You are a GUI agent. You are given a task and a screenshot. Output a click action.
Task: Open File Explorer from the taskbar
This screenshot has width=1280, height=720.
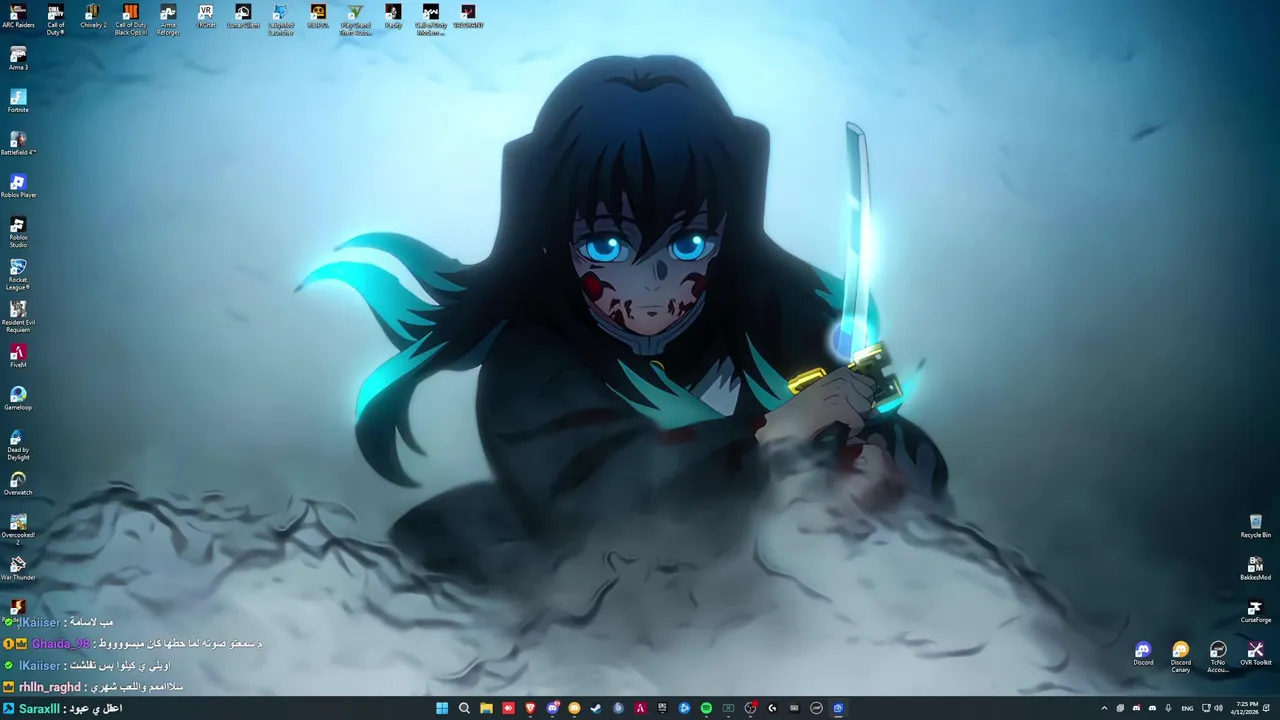(486, 708)
